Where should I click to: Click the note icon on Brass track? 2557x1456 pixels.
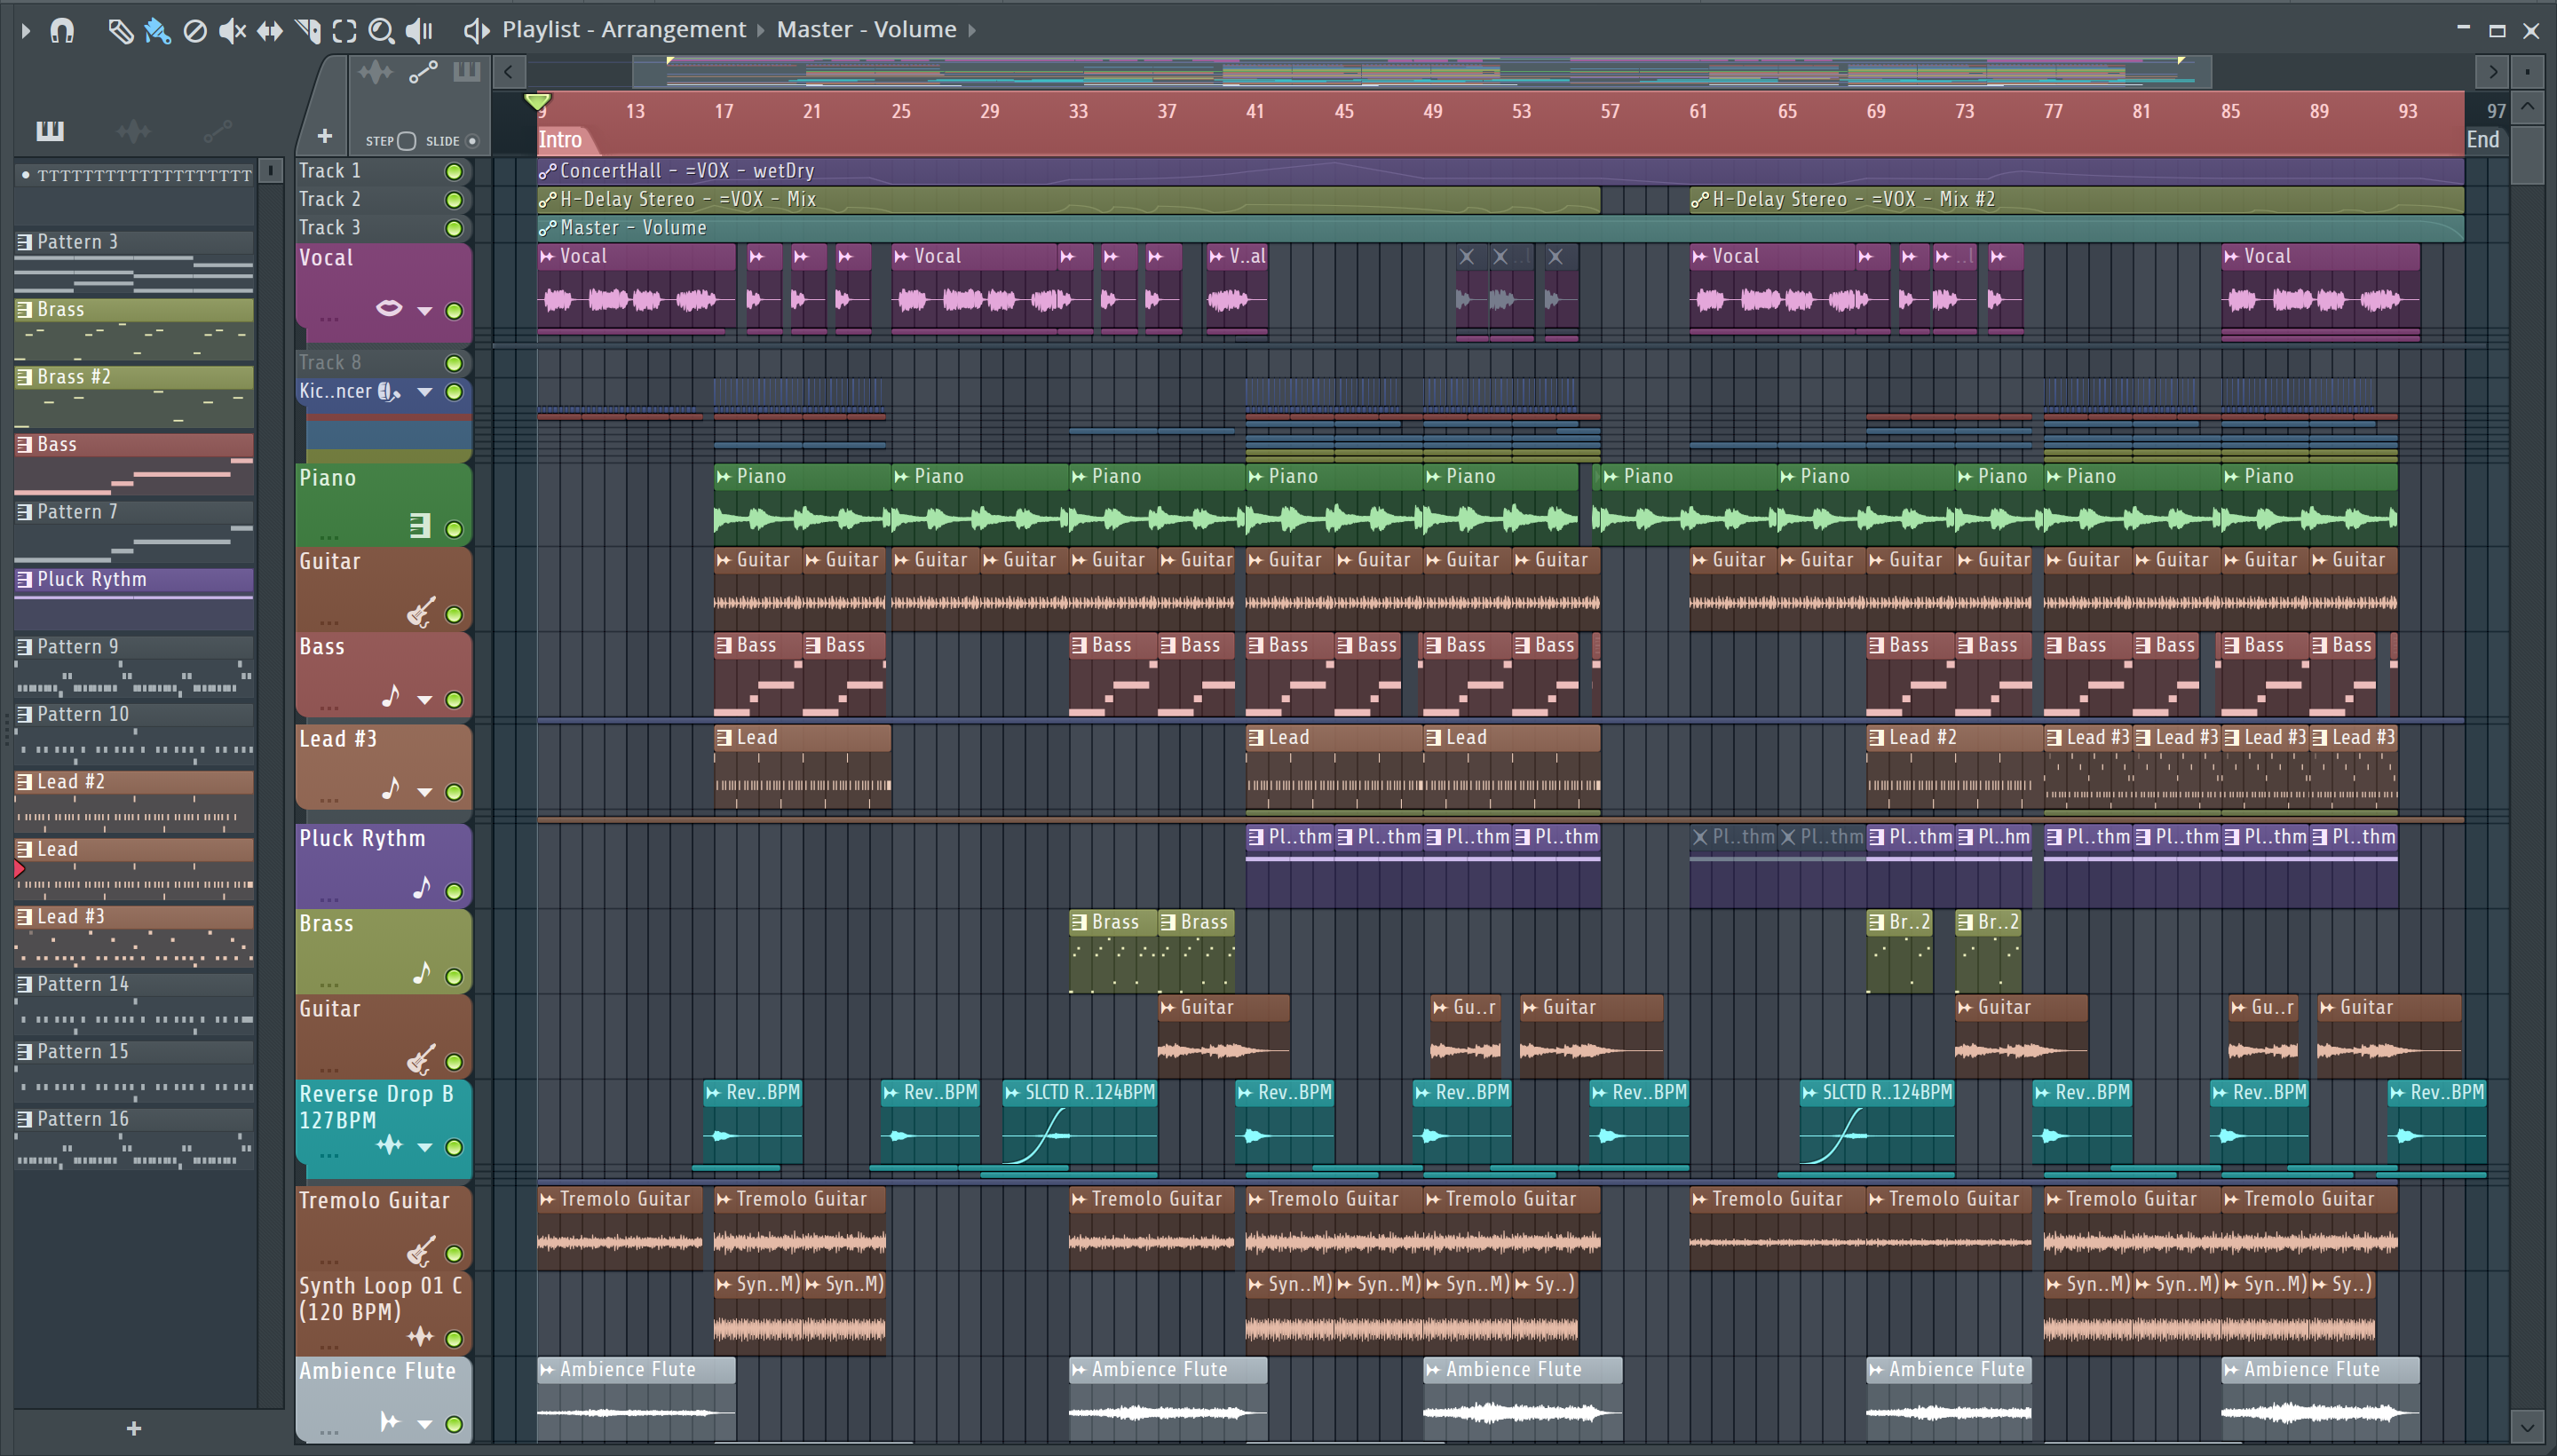pos(421,972)
